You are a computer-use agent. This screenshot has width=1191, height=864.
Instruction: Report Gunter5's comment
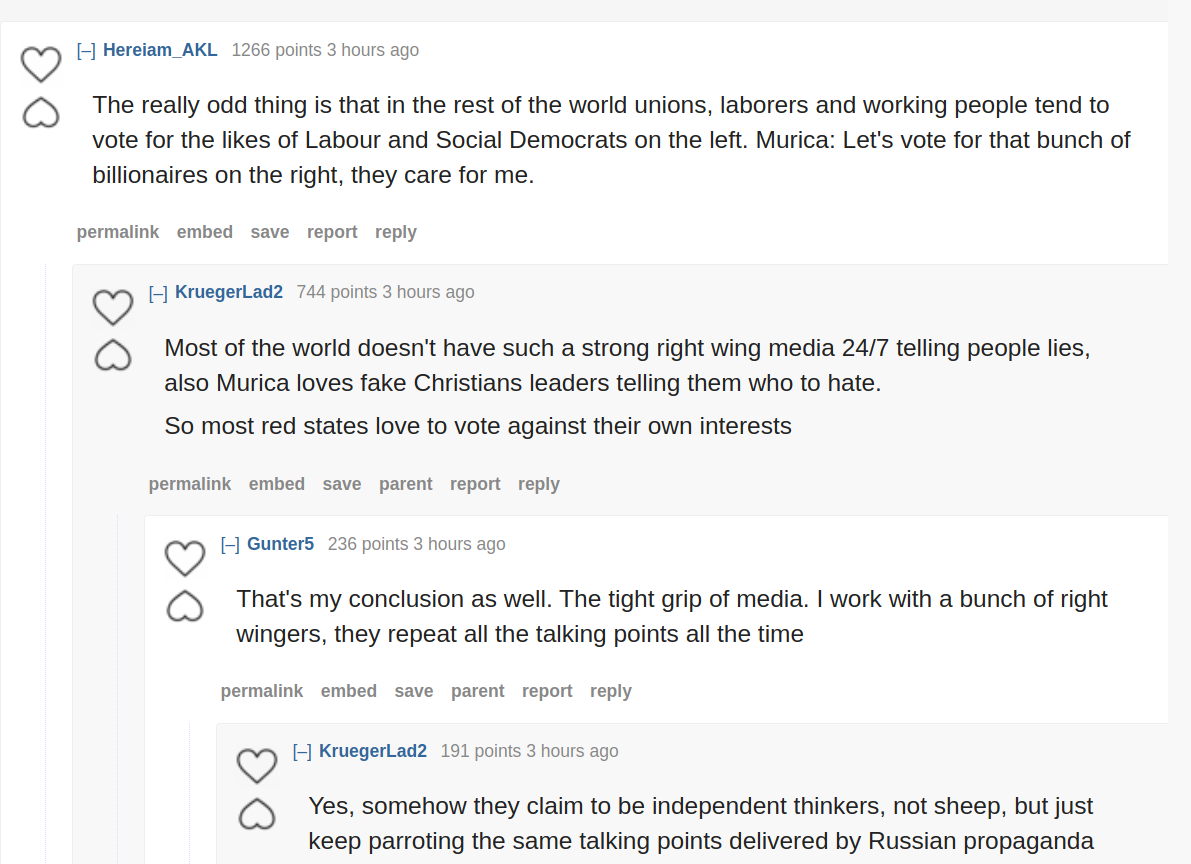[x=547, y=692]
